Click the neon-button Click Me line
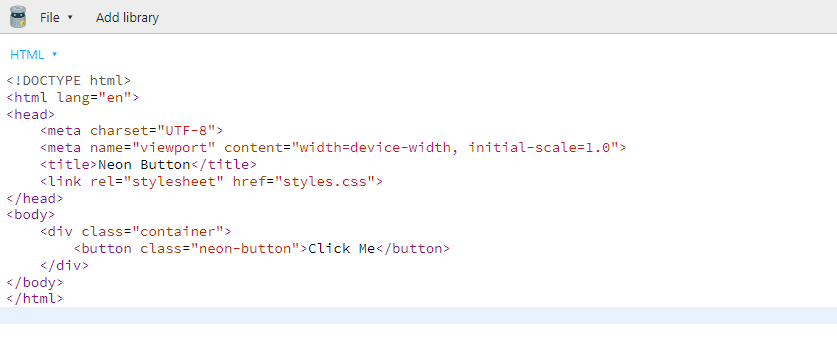This screenshot has width=837, height=361. [x=262, y=248]
